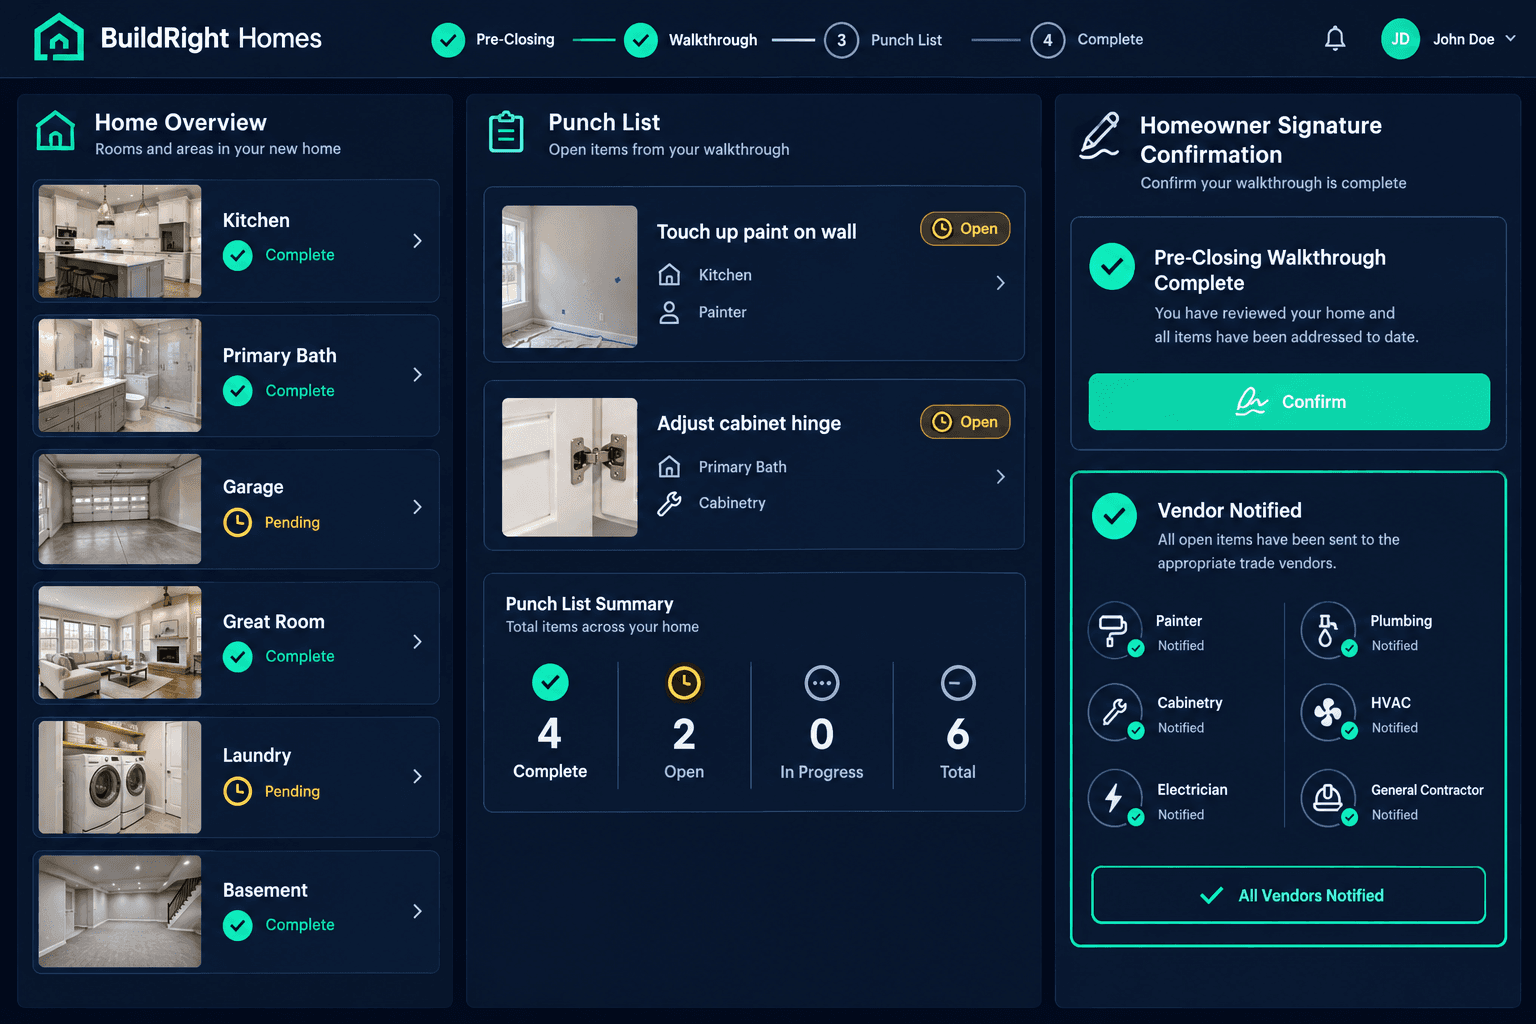Click the Confirm signature button
Image resolution: width=1536 pixels, height=1024 pixels.
1289,402
